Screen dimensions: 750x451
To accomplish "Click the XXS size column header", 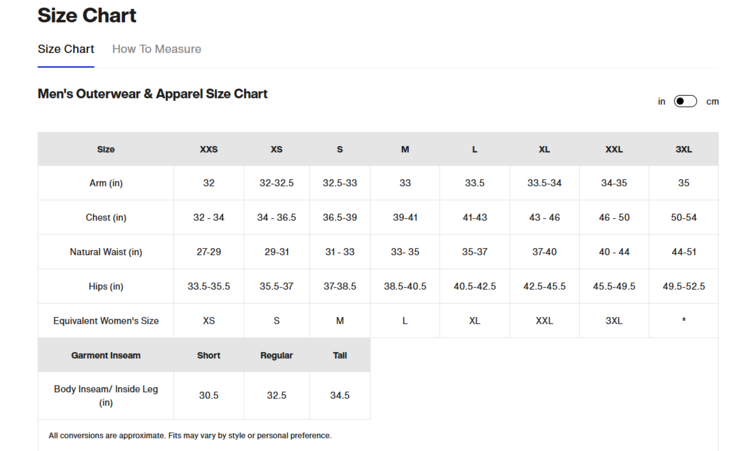I will point(208,149).
